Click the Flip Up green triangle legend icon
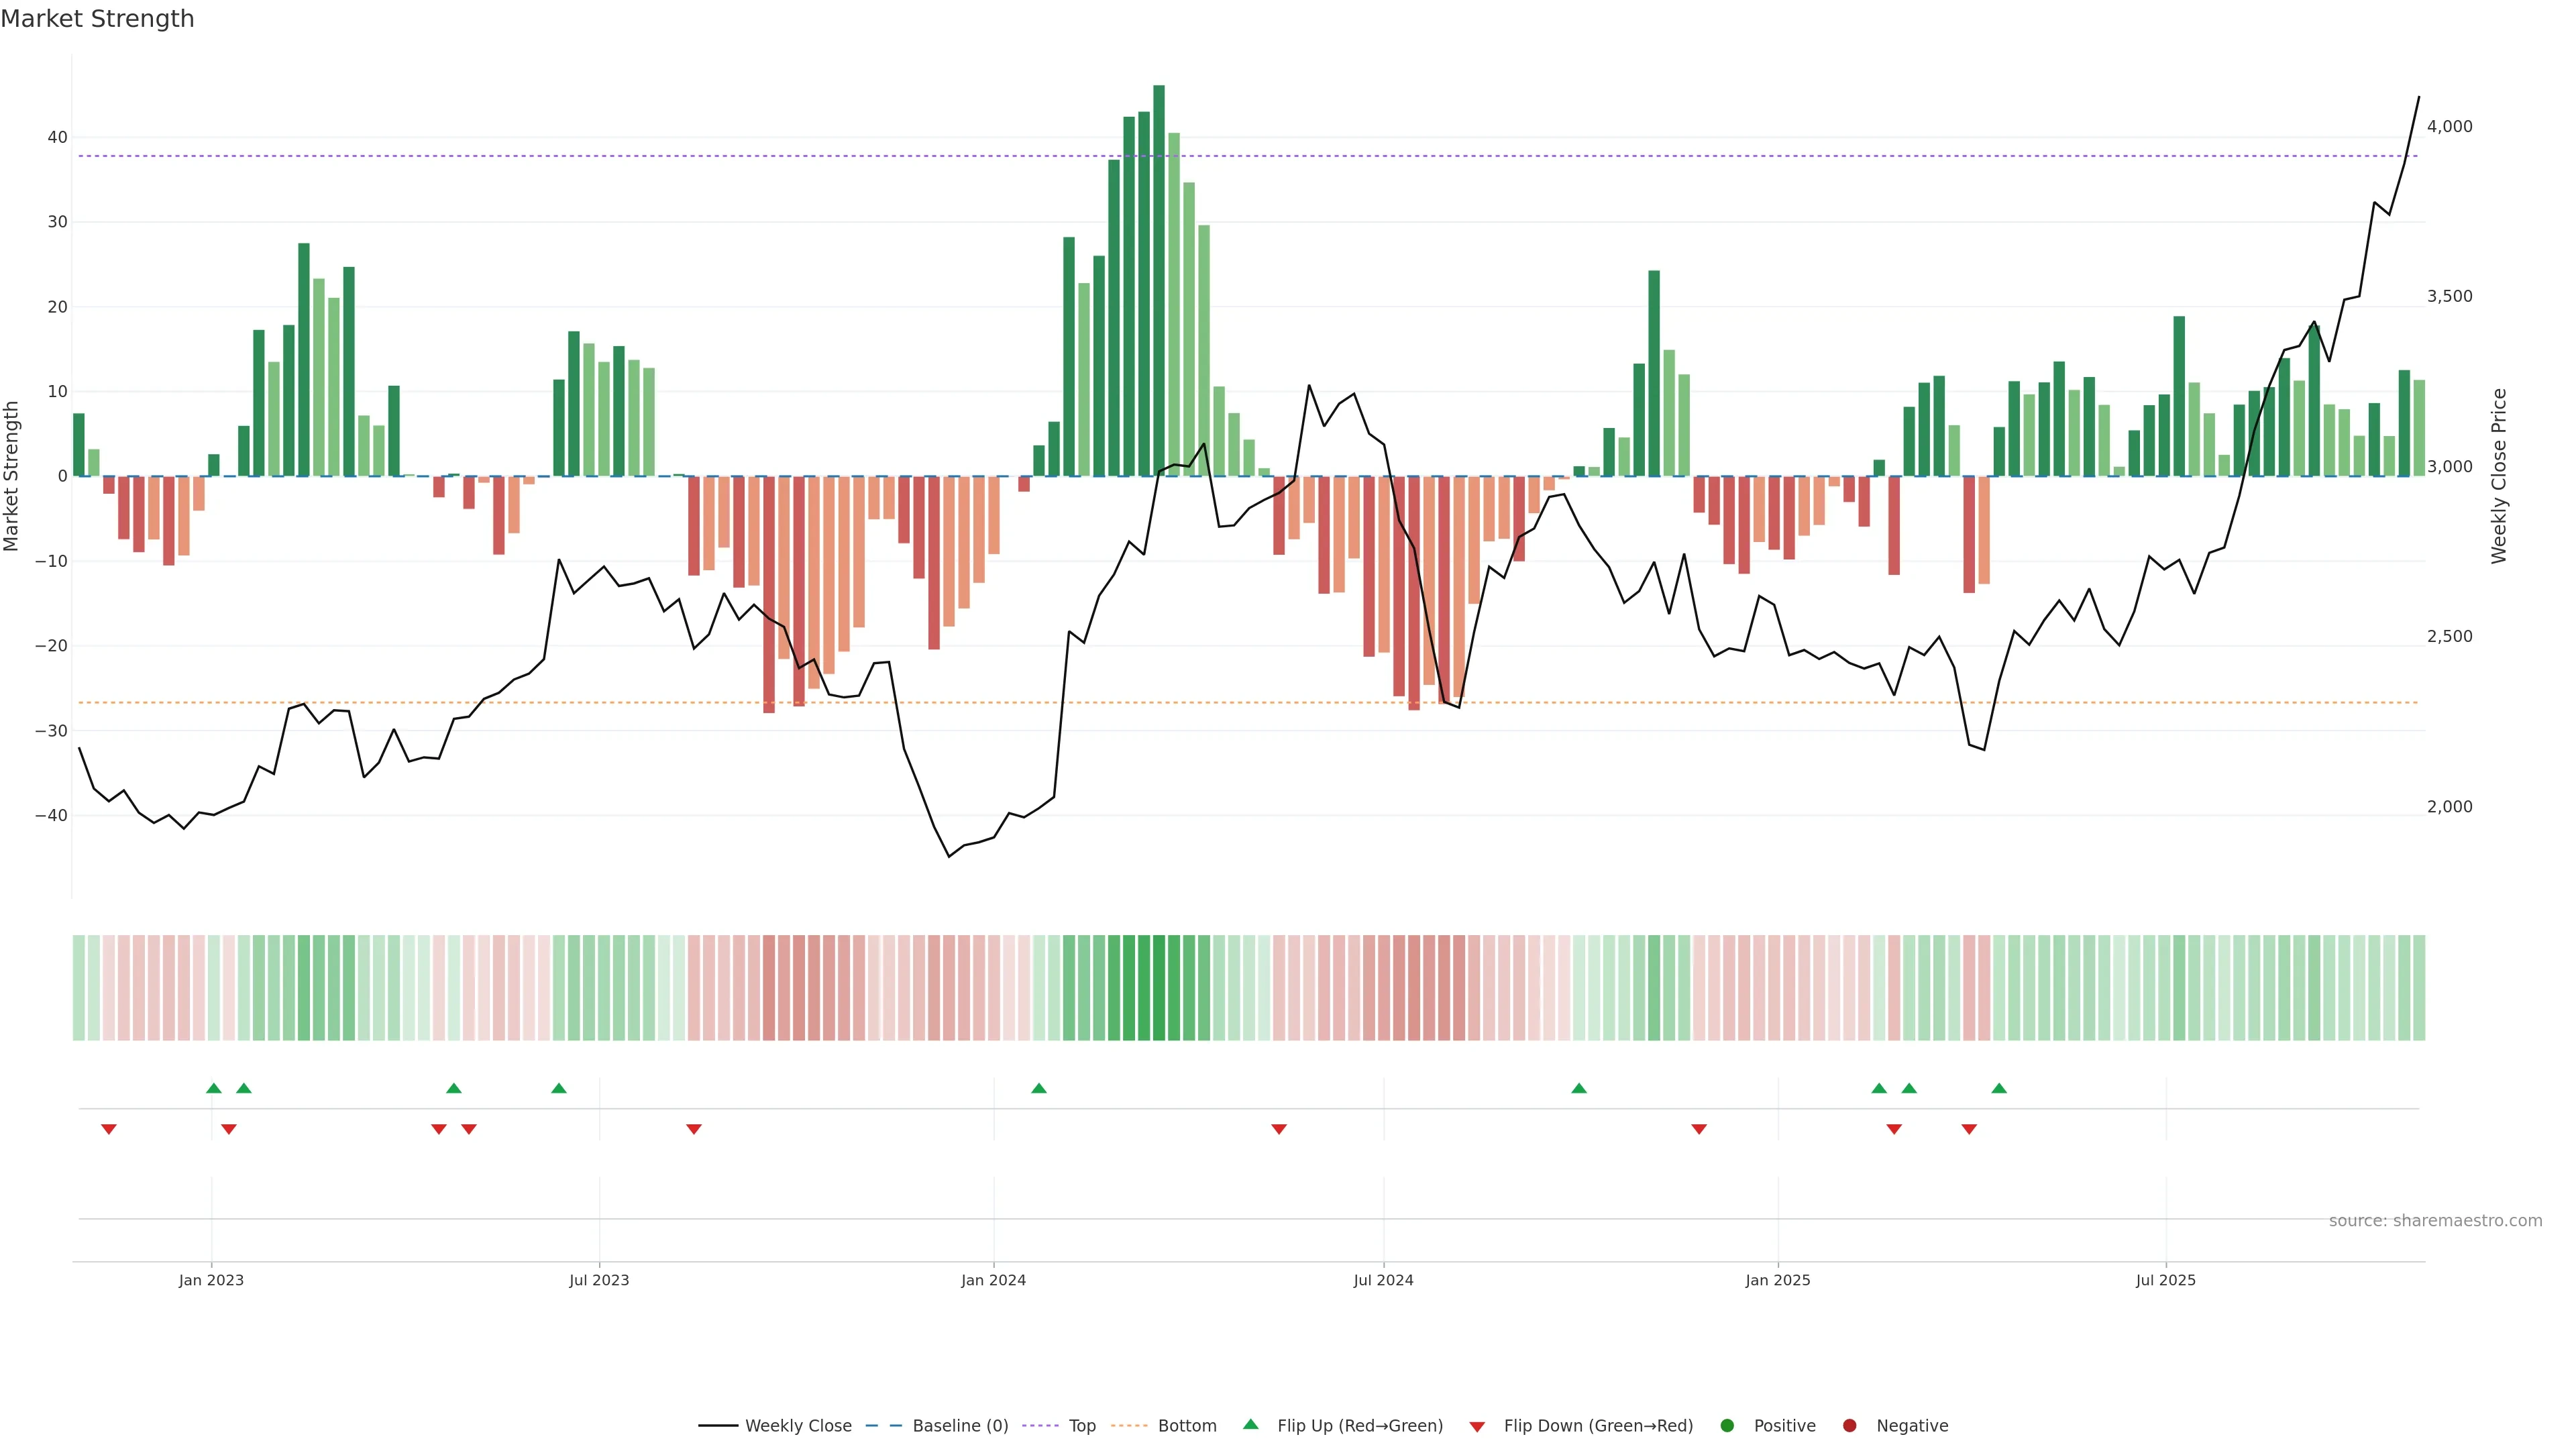Image resolution: width=2576 pixels, height=1449 pixels. [x=1250, y=1425]
